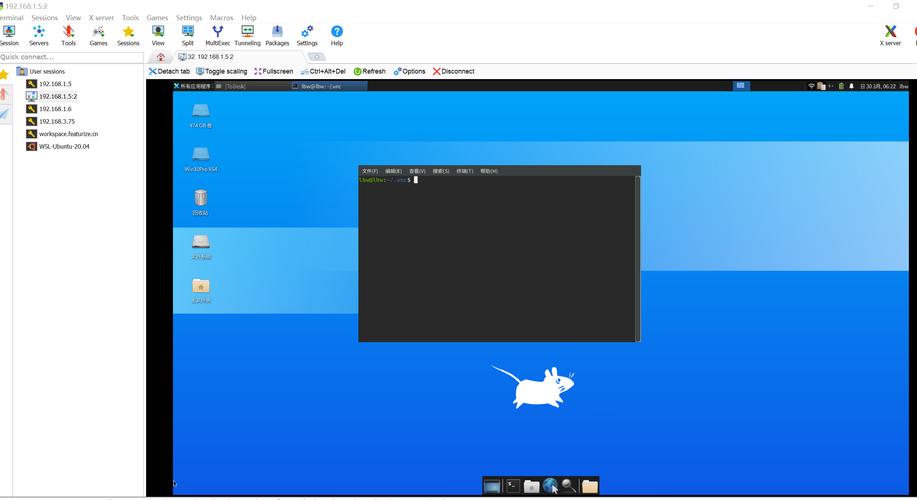Switch to the home tab
Viewport: 917px width, 500px height.
click(161, 57)
